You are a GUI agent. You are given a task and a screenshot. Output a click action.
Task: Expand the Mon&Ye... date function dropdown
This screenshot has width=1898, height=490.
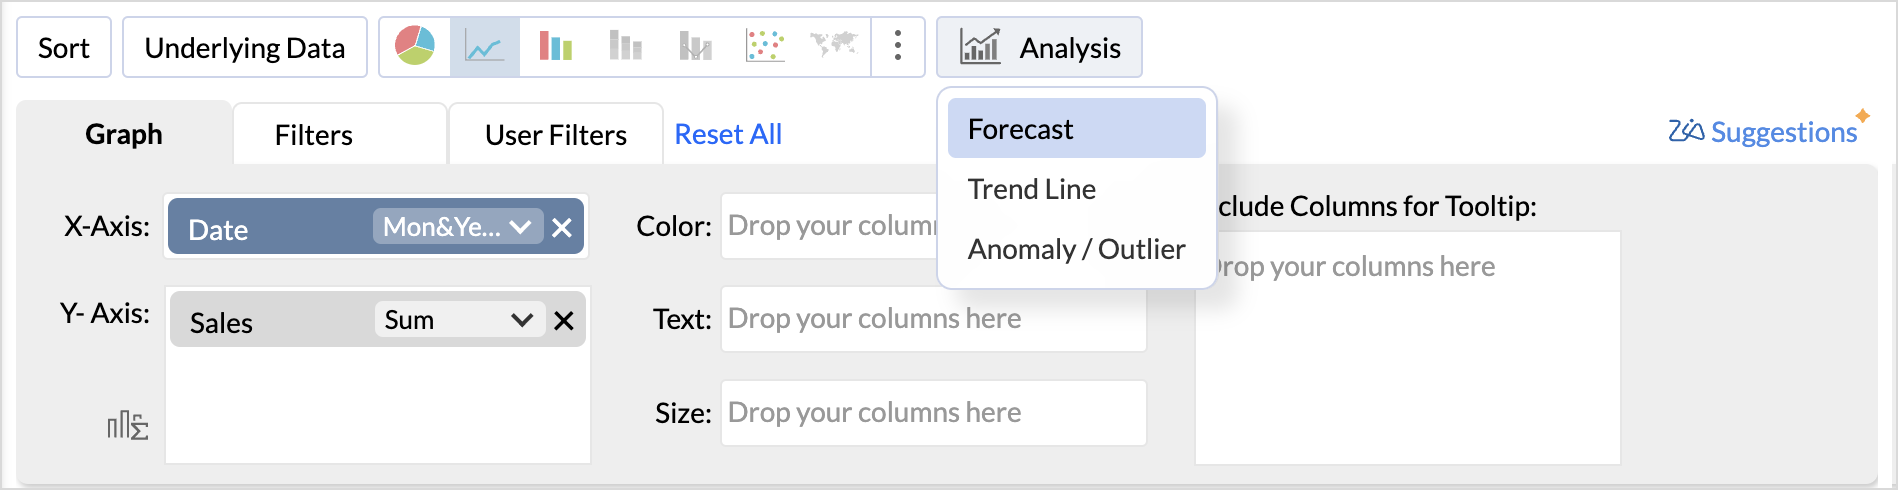458,227
